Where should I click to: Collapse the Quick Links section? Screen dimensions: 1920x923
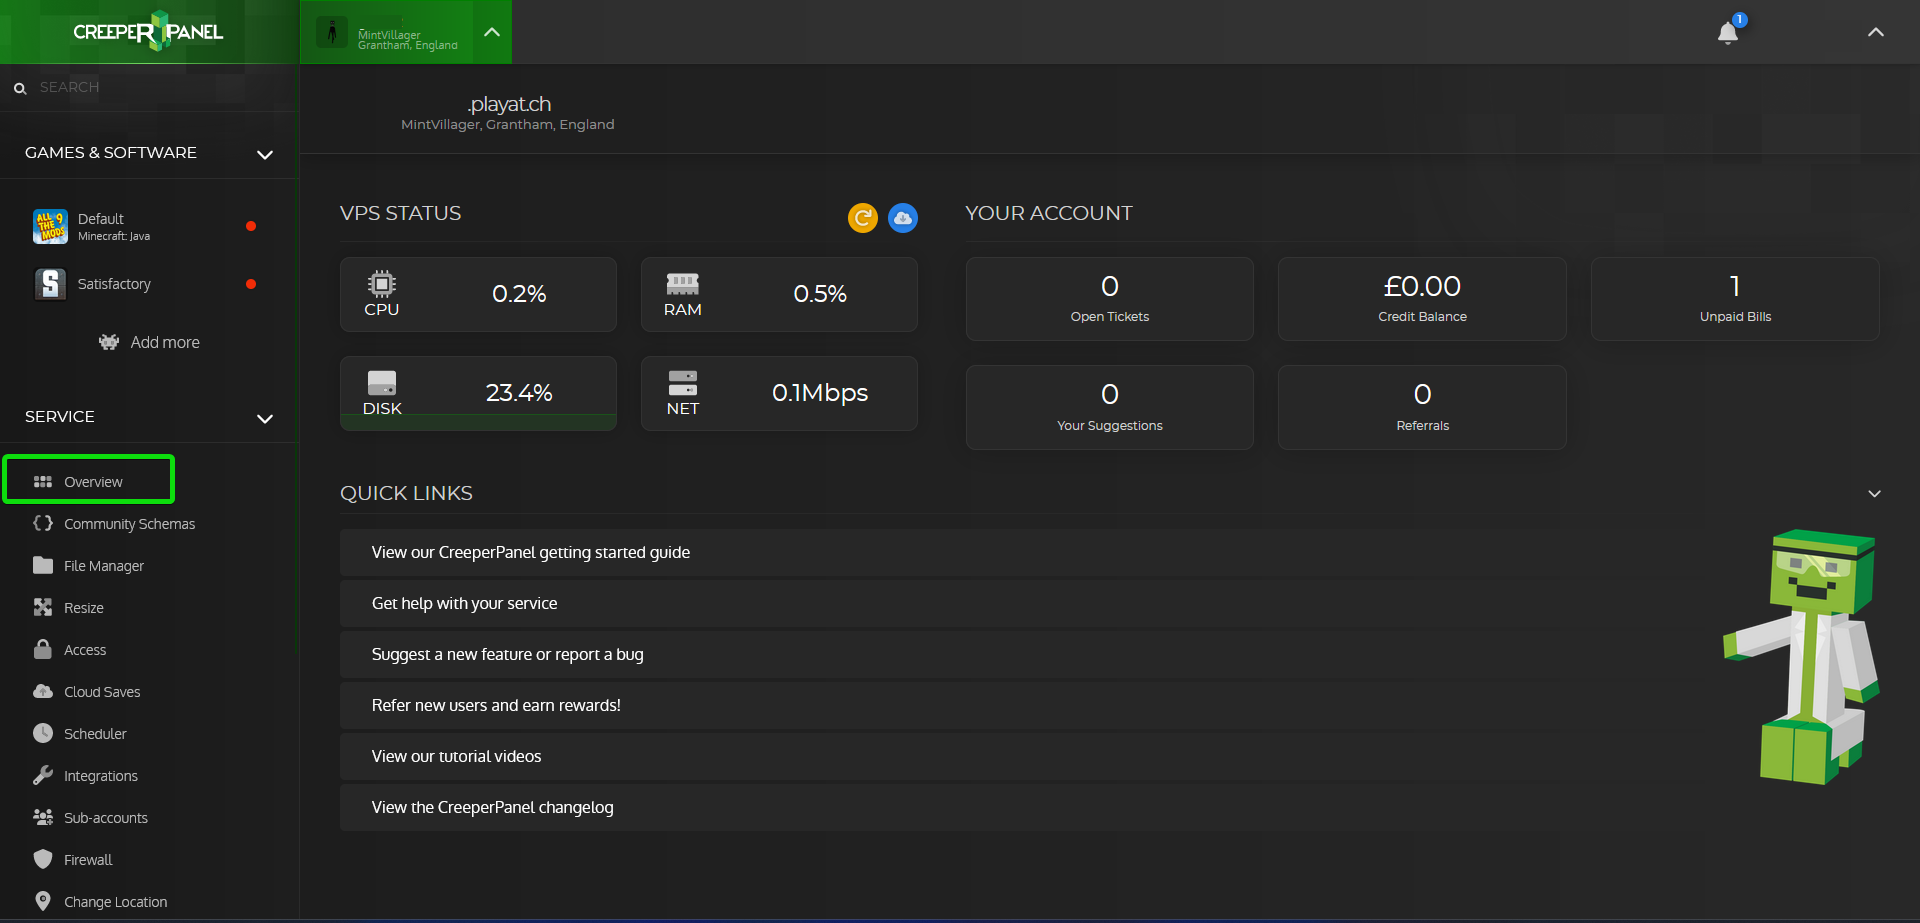[1875, 494]
